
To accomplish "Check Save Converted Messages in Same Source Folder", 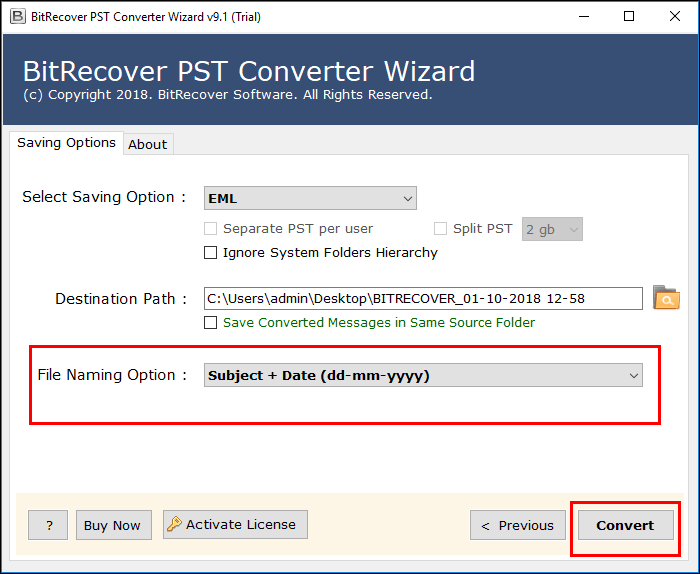I will [211, 323].
